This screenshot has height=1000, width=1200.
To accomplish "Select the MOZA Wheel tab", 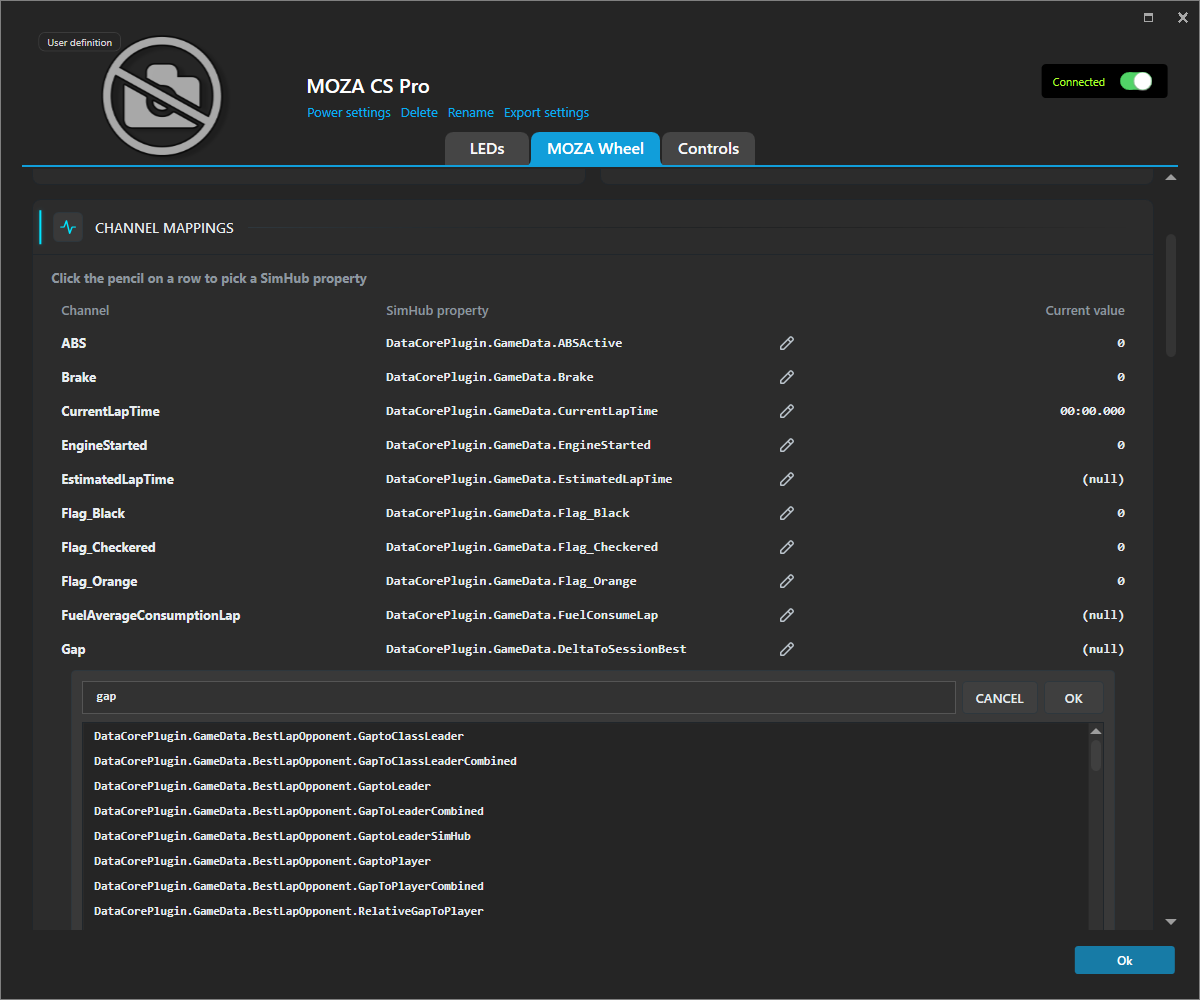I will tap(595, 149).
